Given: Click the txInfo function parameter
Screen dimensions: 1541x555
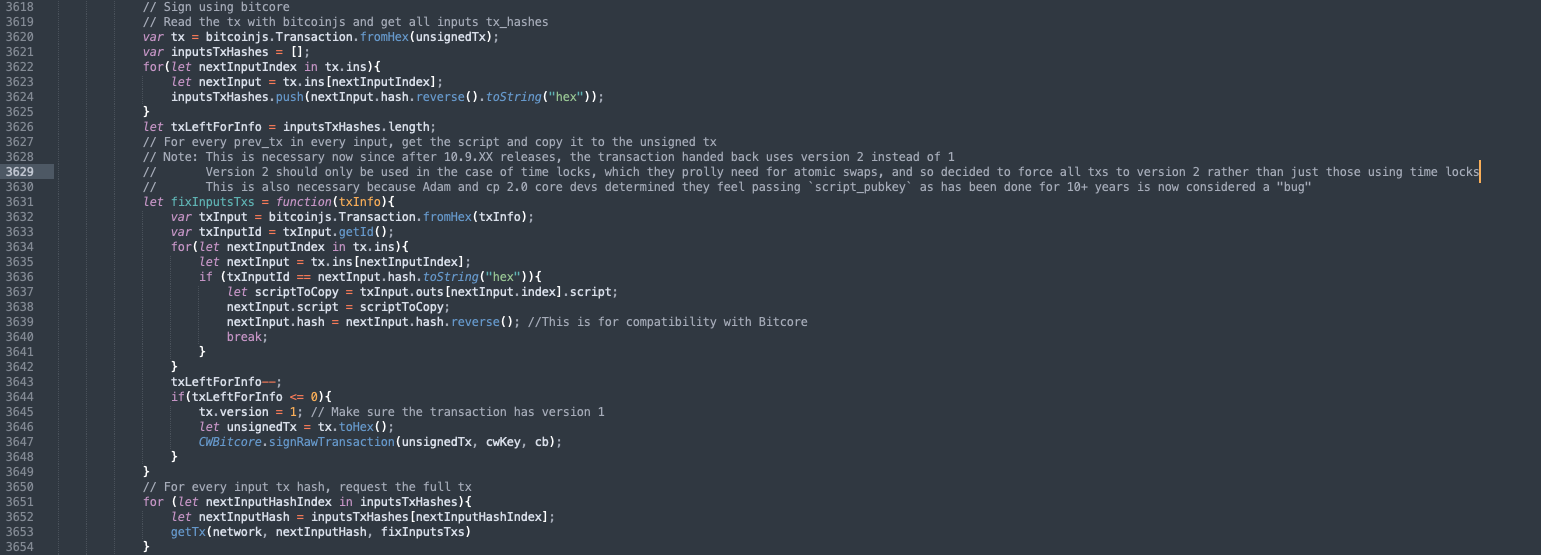Looking at the screenshot, I should pyautogui.click(x=362, y=202).
